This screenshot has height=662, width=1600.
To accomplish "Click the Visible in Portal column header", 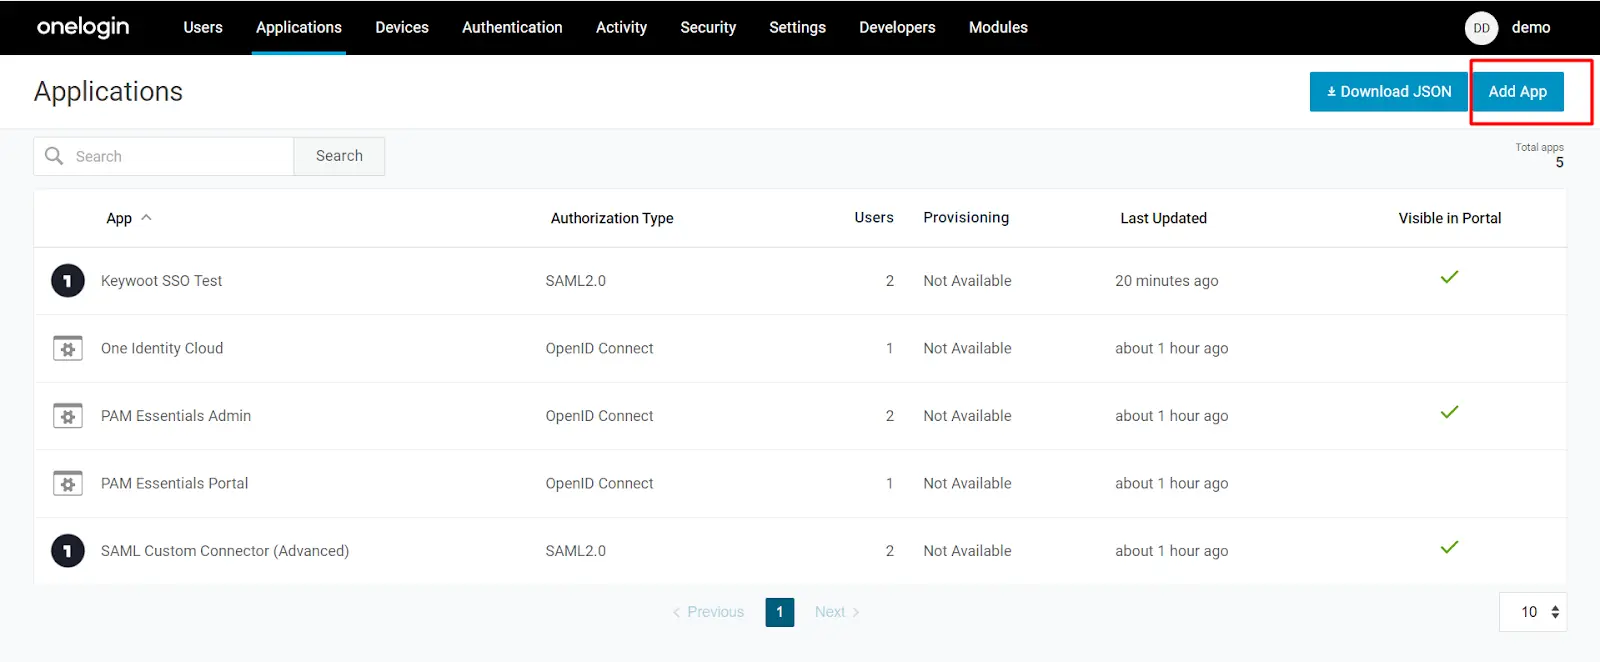I will click(1450, 218).
